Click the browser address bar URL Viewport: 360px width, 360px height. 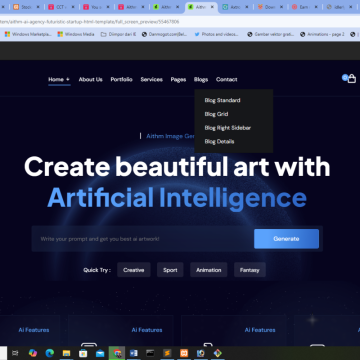90,22
